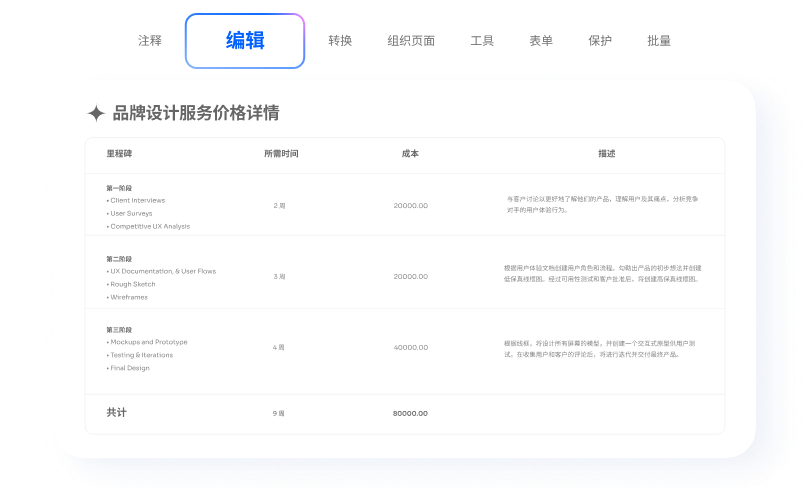Screen dimensions: 810x488
Task: Select the 第一阶段 description paragraph
Action: pos(602,204)
